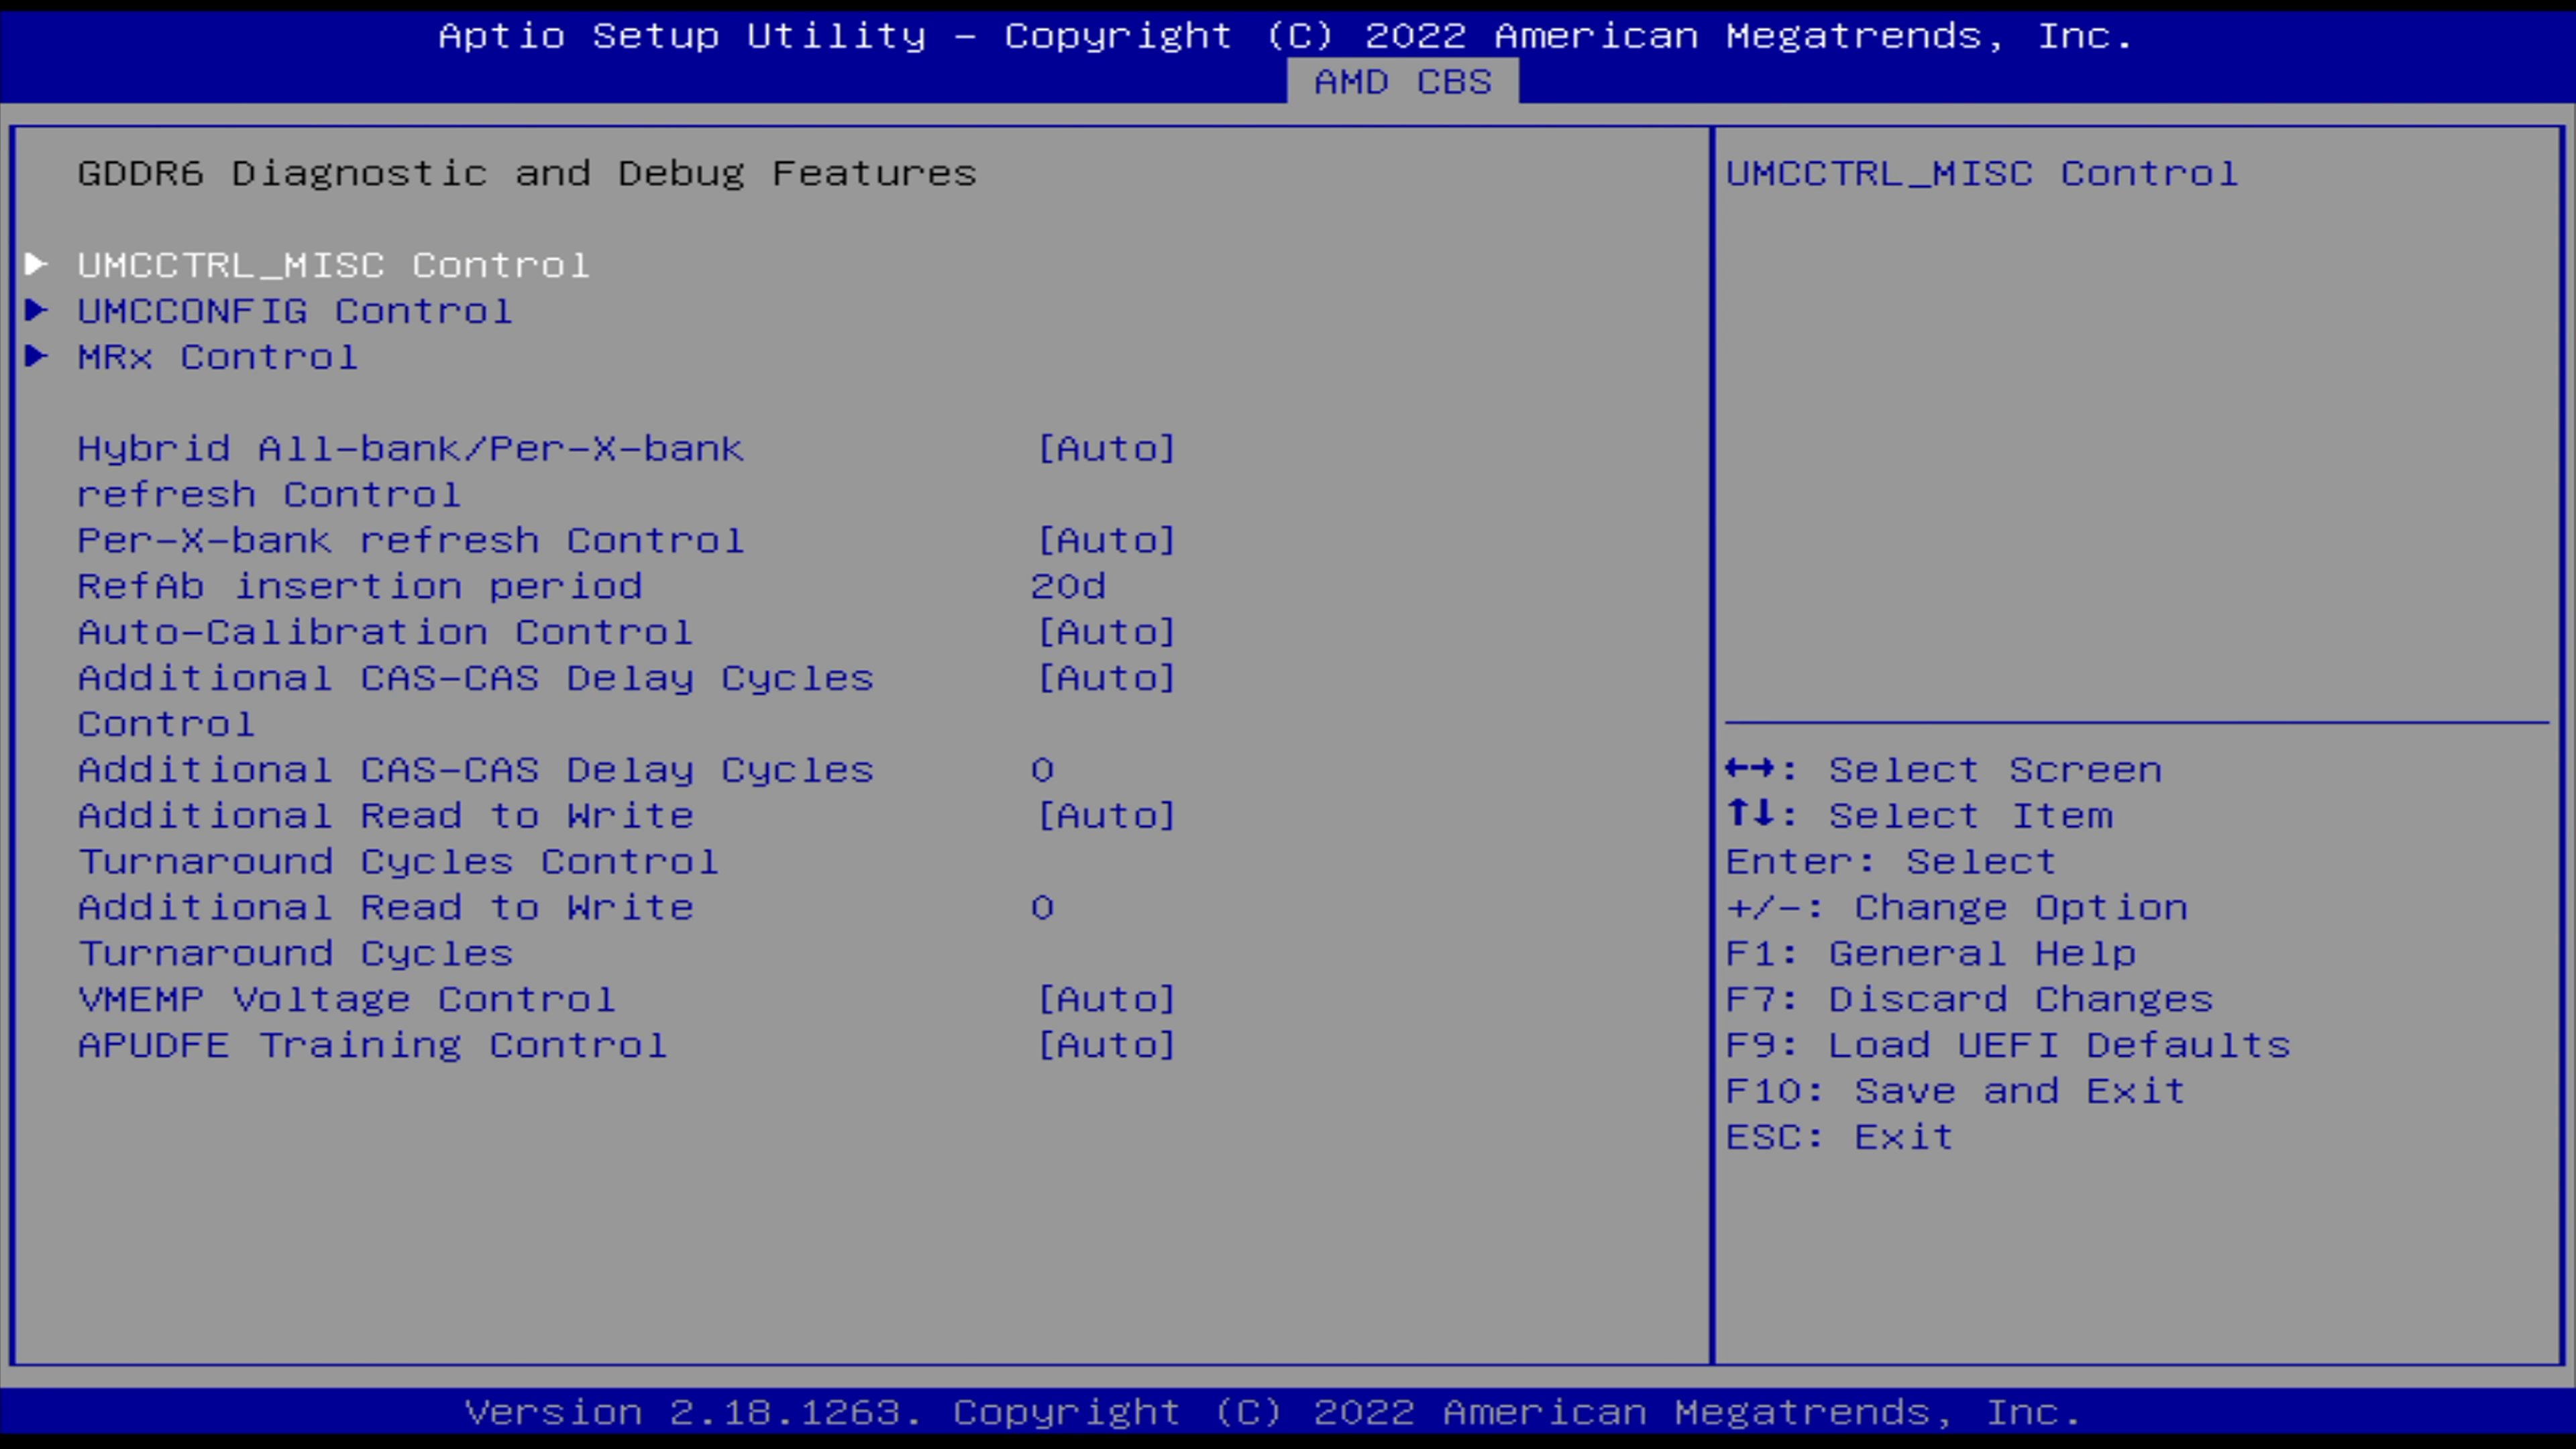The image size is (2576, 1449).
Task: Change Read to Write Turnaround Control Auto value
Action: click(1106, 816)
